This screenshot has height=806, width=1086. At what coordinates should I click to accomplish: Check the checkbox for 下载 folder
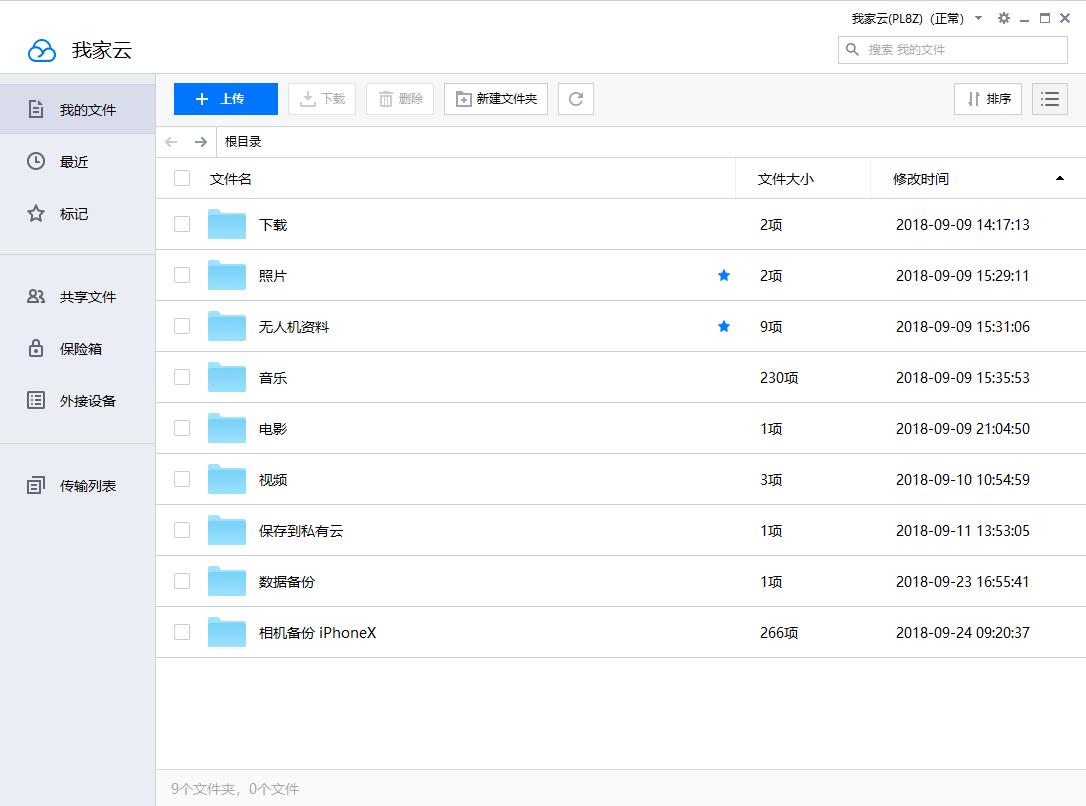[181, 224]
